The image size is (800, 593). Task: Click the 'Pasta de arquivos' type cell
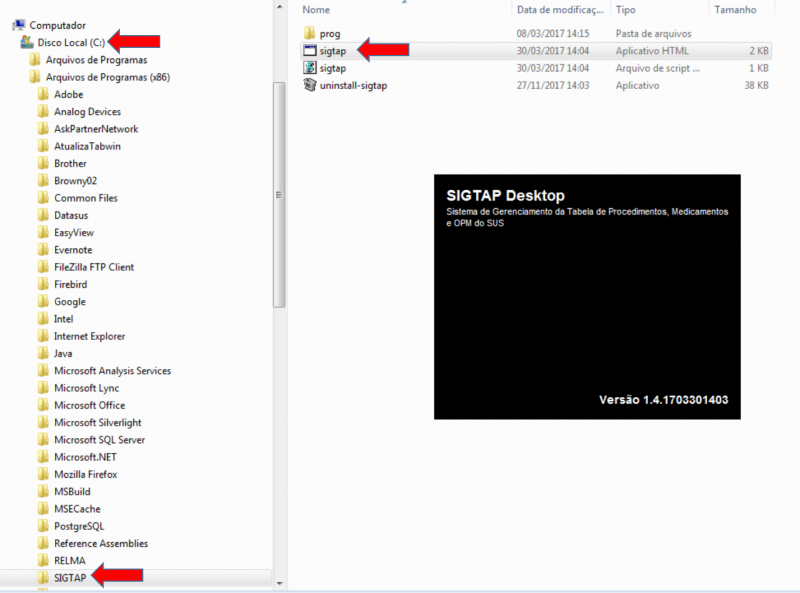point(654,33)
